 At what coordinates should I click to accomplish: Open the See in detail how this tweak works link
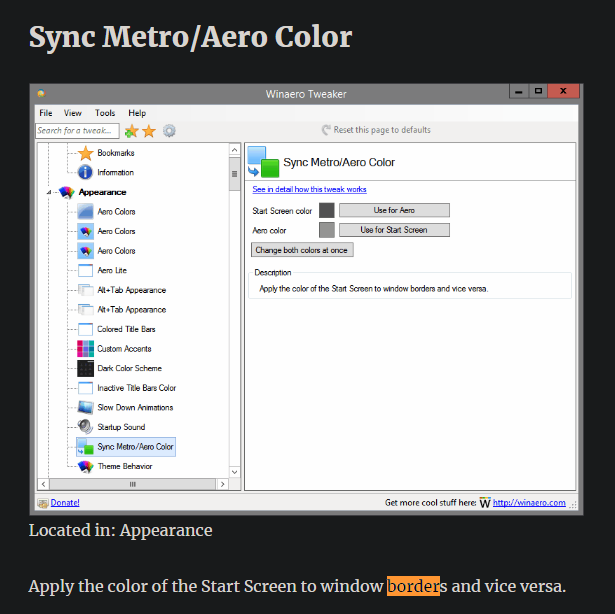[309, 189]
